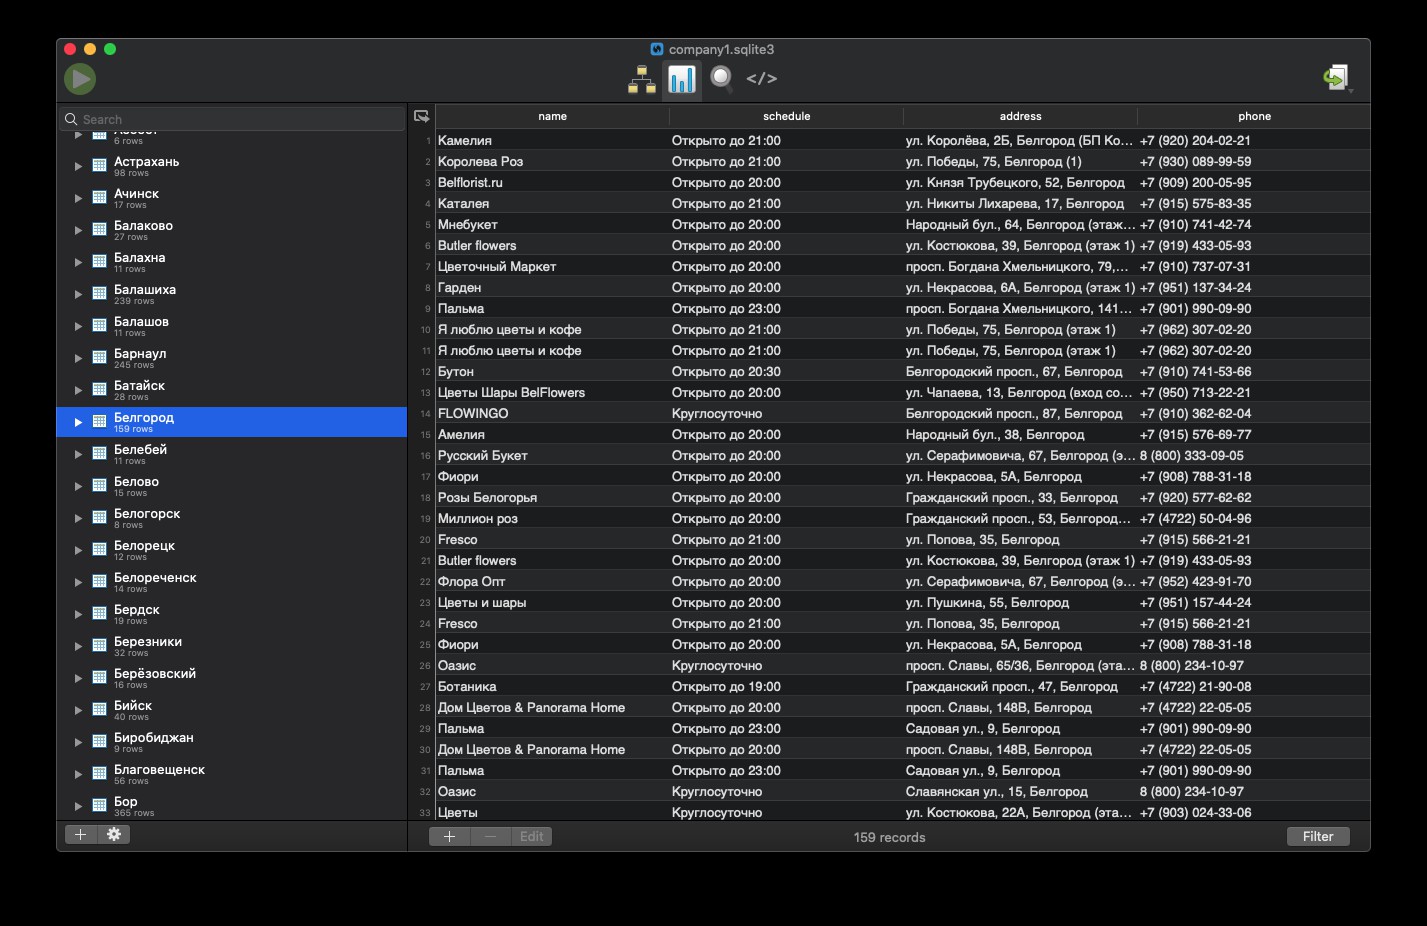The width and height of the screenshot is (1427, 926).
Task: Switch to the table structure view icon
Action: (642, 79)
